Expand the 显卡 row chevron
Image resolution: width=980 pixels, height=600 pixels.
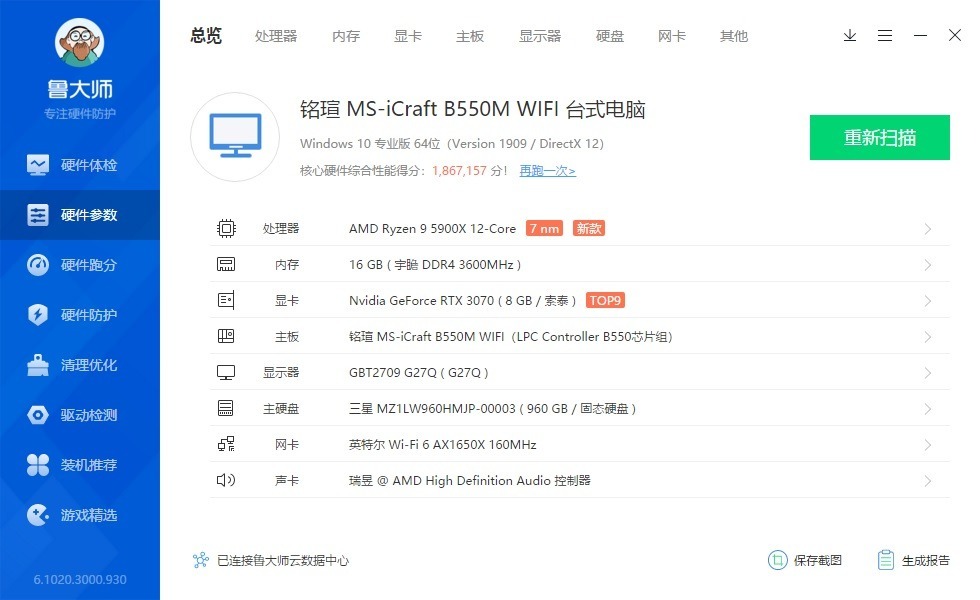pos(928,301)
